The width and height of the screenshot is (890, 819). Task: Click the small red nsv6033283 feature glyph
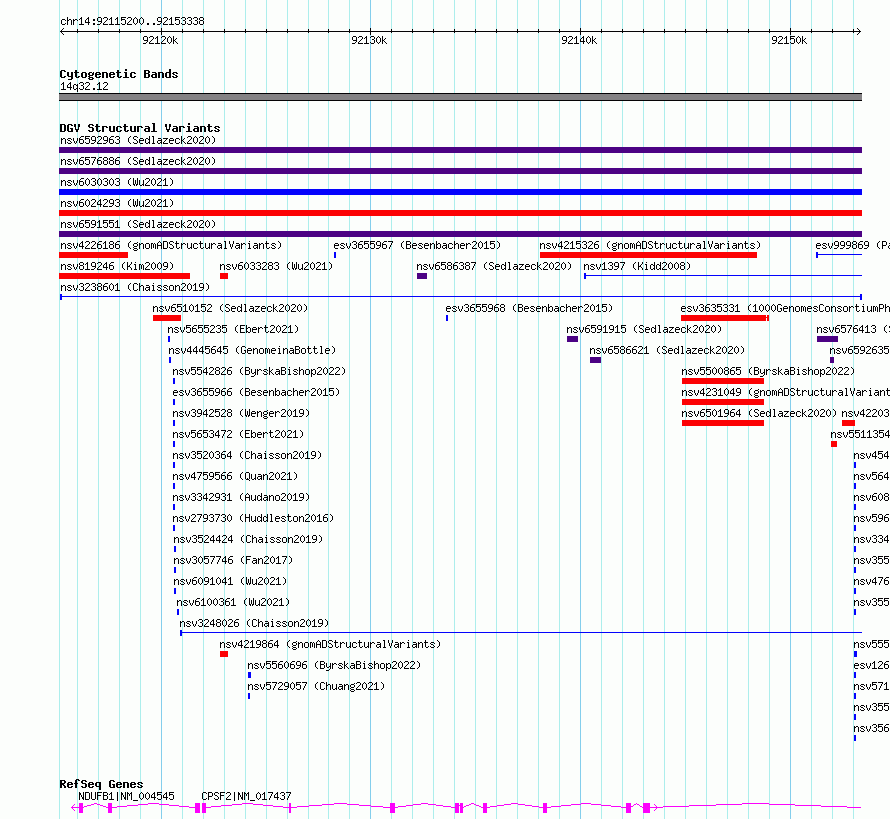(224, 276)
